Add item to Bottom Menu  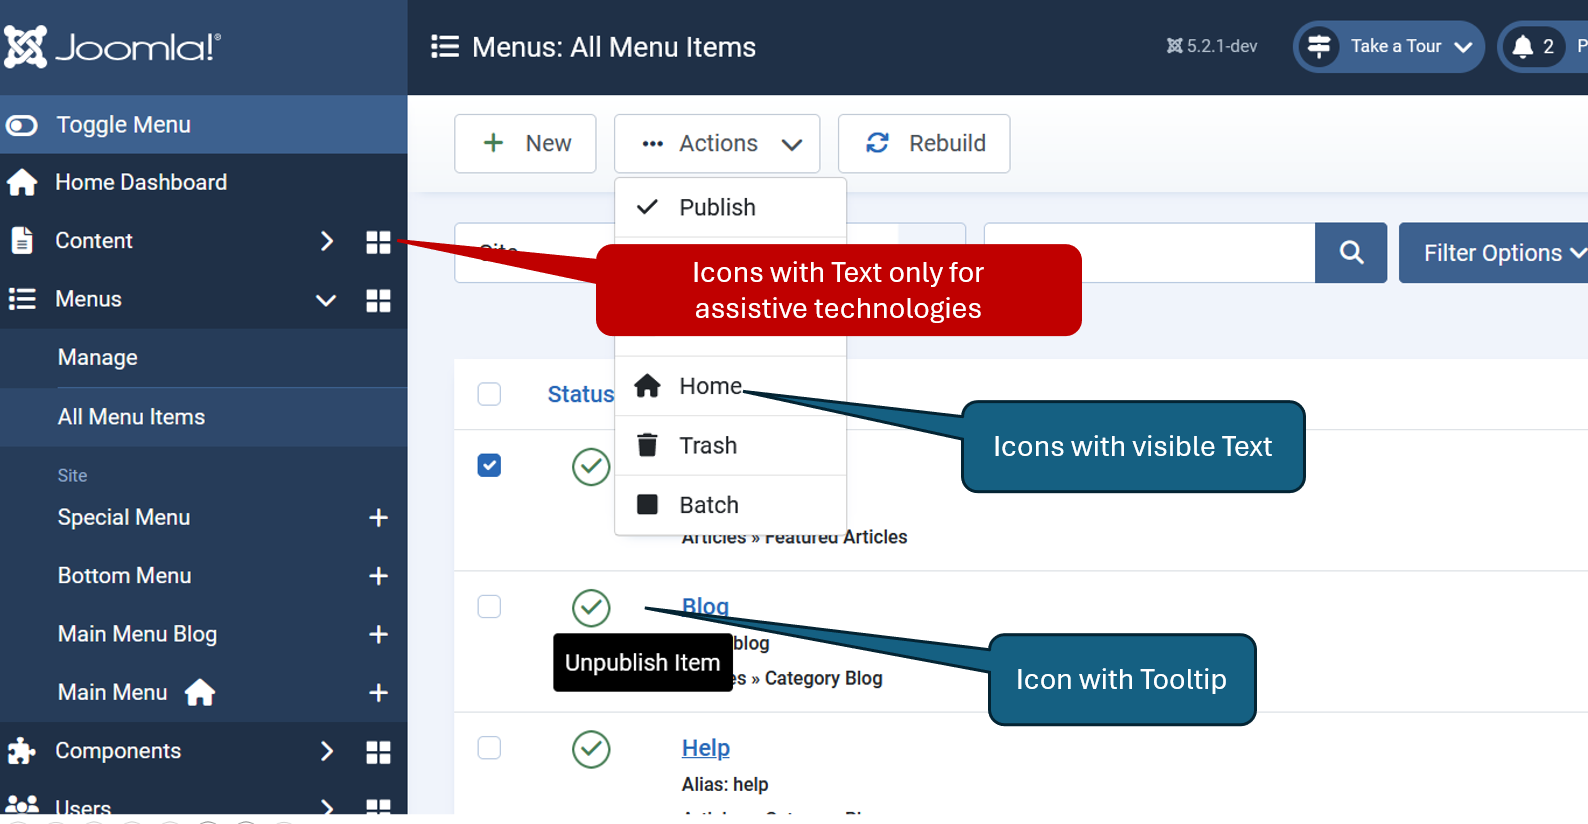tap(378, 576)
